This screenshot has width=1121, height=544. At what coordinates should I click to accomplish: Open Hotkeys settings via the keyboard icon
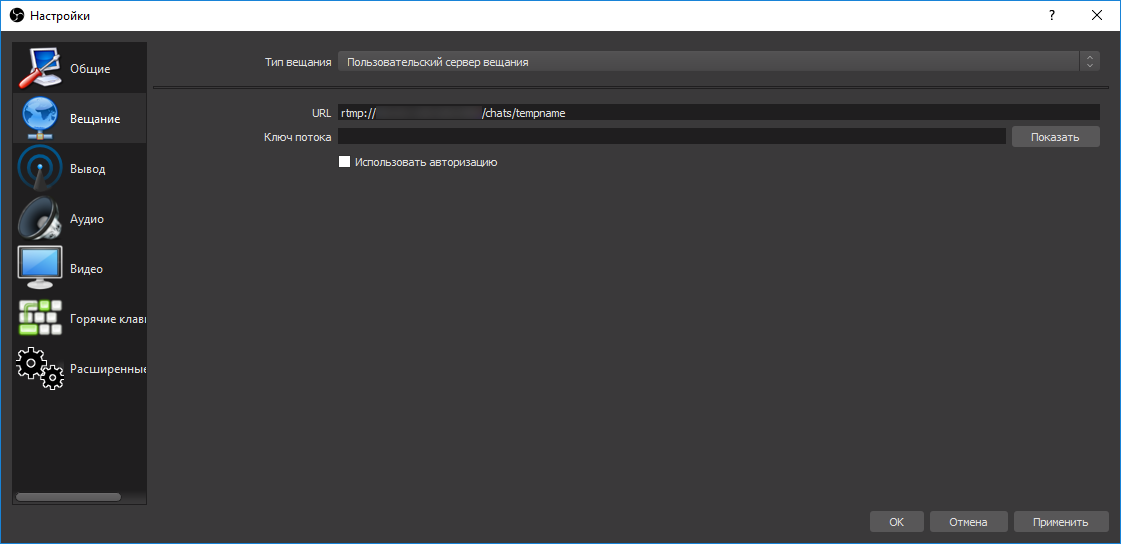pos(40,318)
